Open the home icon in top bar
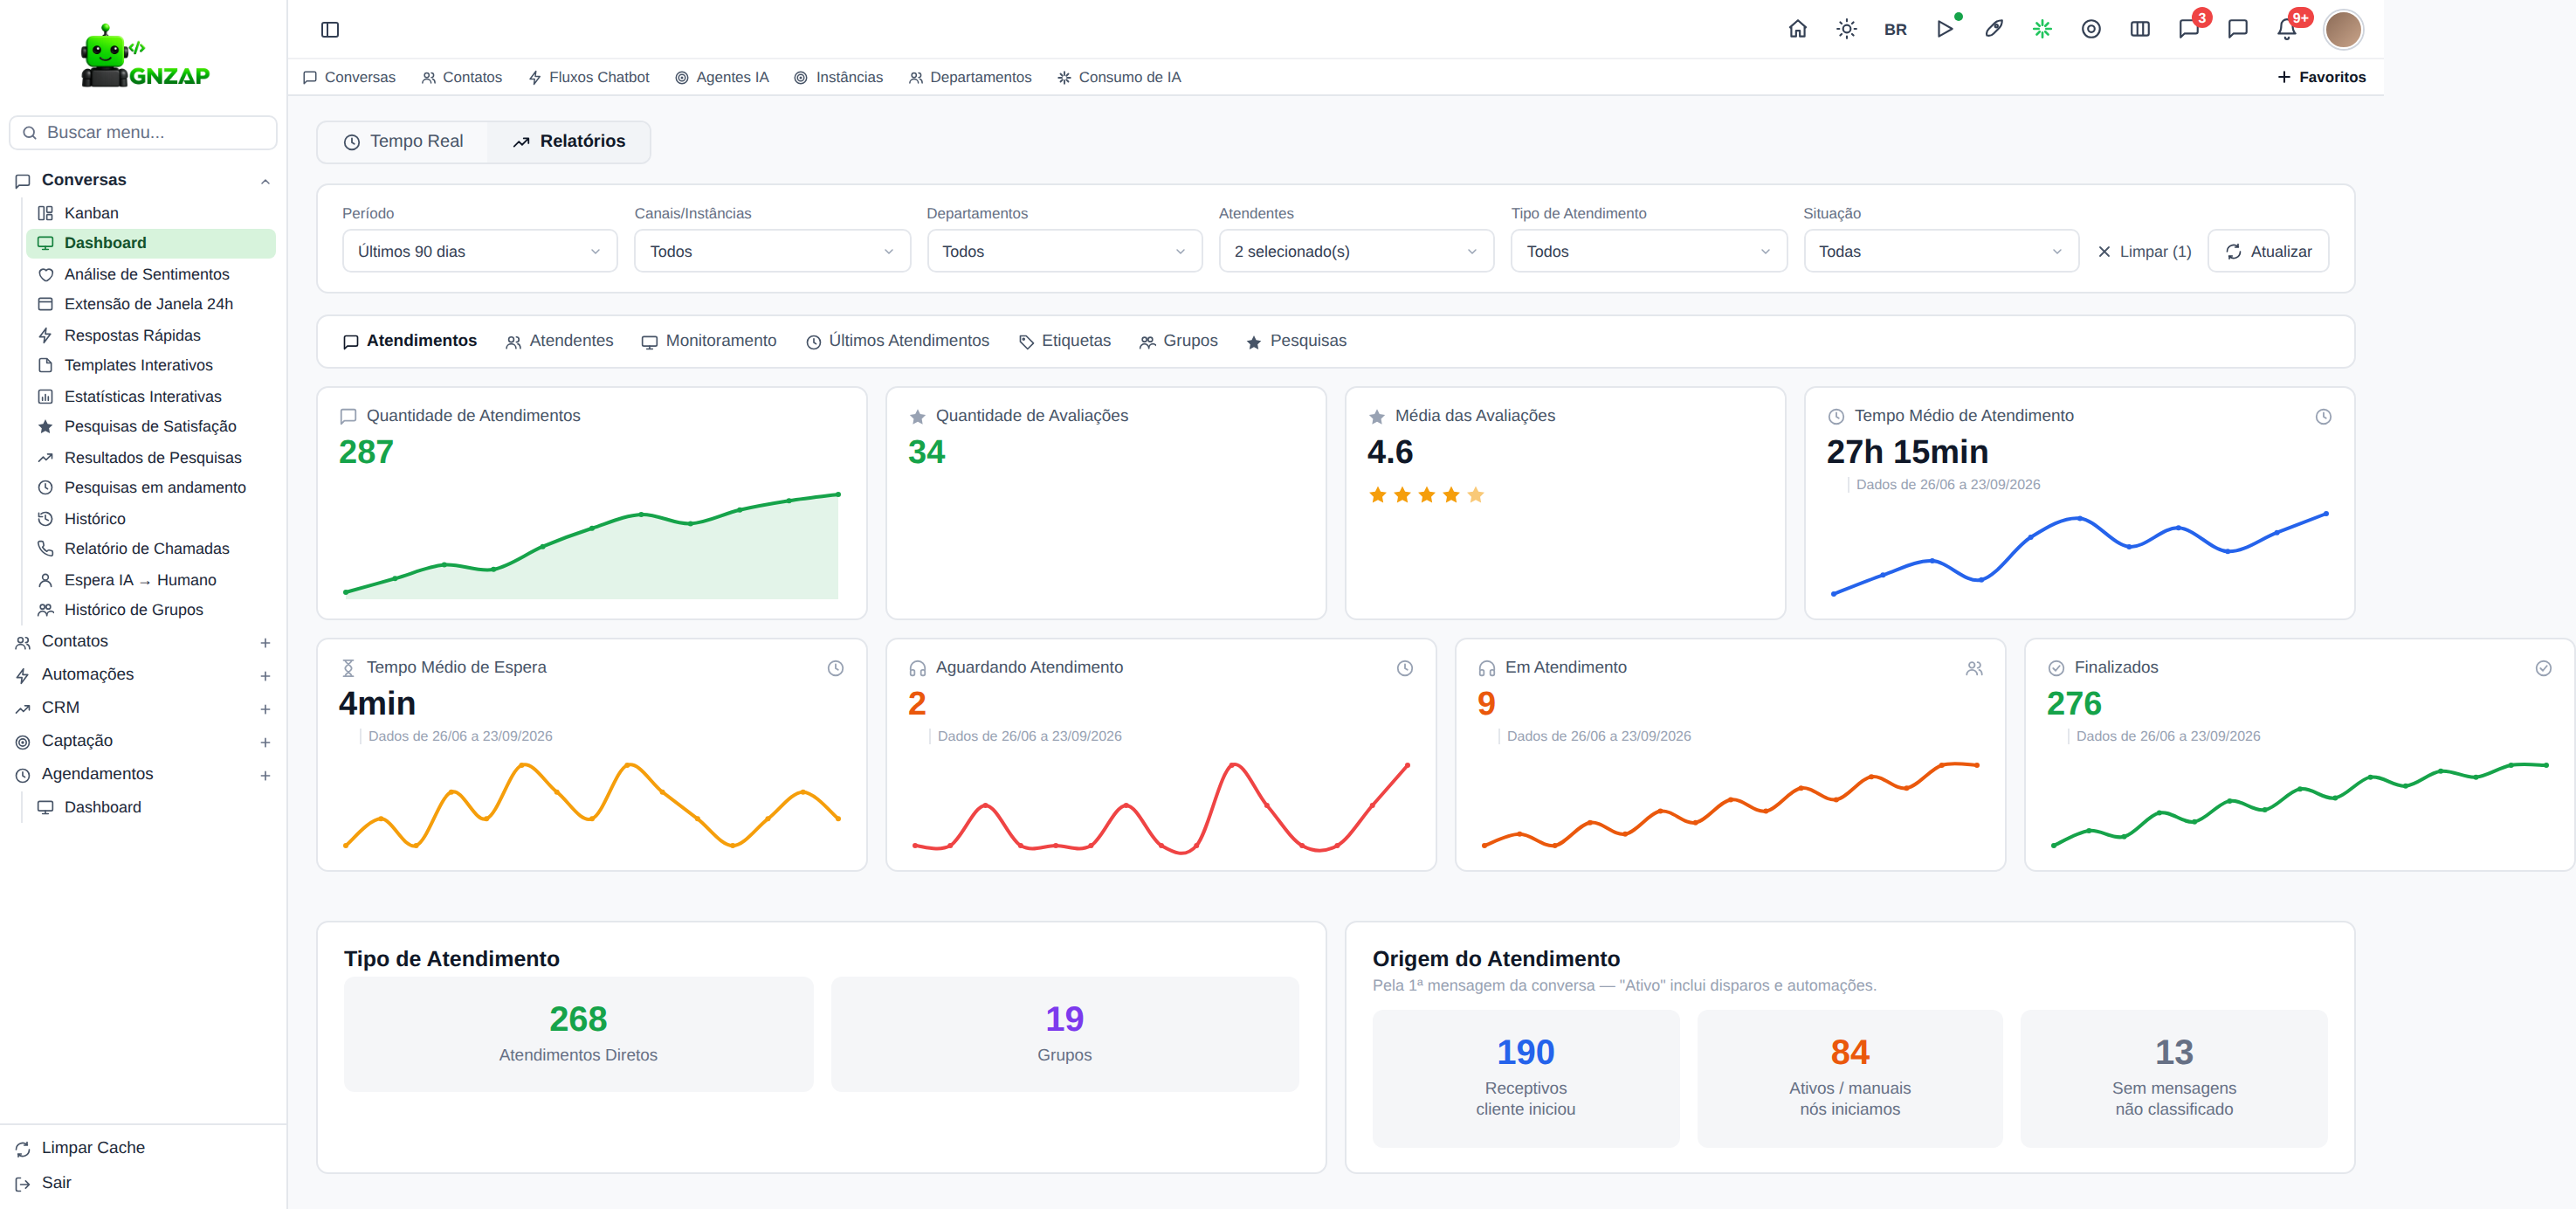Screen dimensions: 2576x1209 (1797, 29)
